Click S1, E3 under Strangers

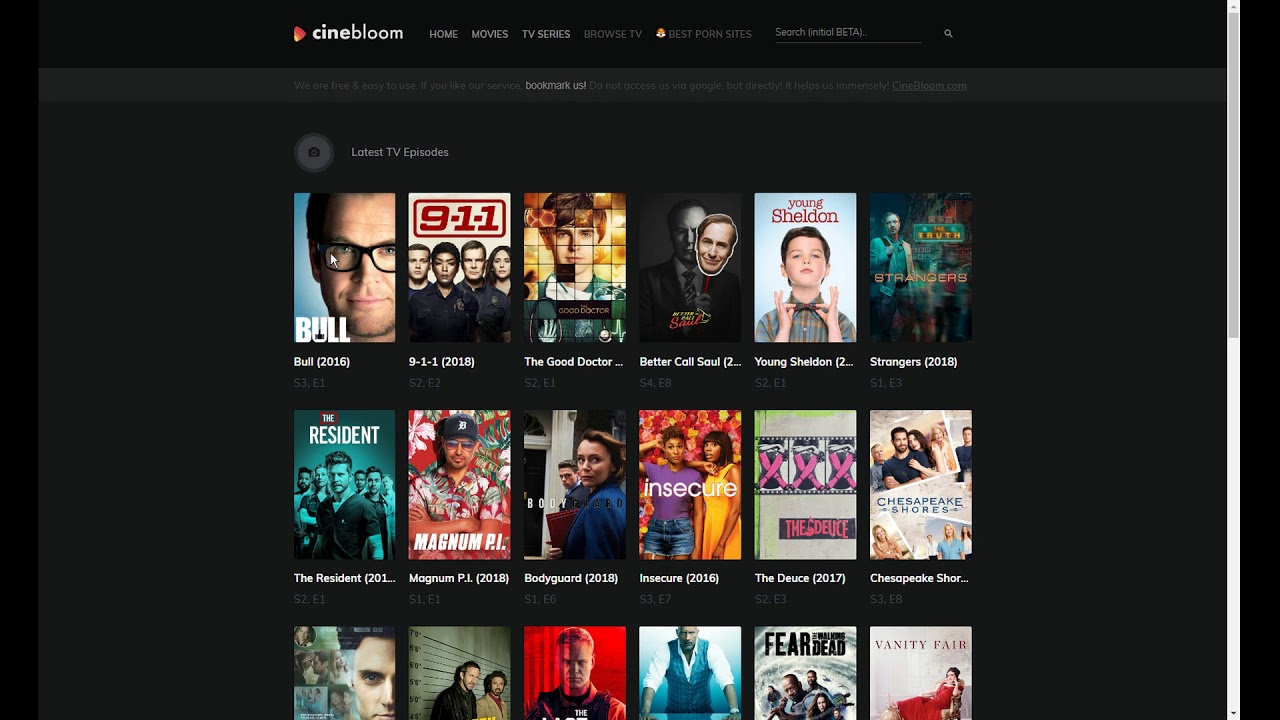click(886, 383)
